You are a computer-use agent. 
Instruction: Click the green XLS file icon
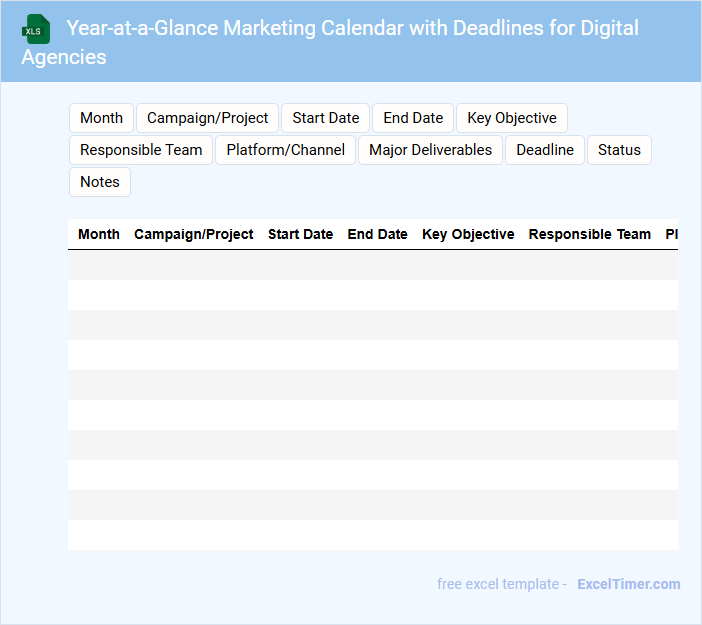(x=37, y=29)
